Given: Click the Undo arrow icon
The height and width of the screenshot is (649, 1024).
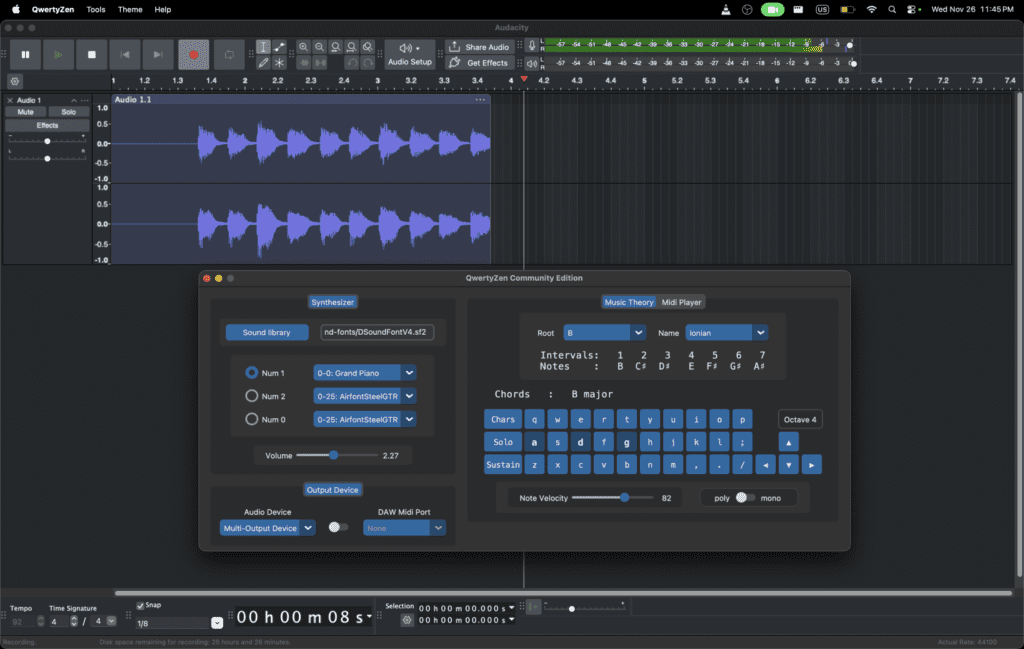Looking at the screenshot, I should (353, 62).
